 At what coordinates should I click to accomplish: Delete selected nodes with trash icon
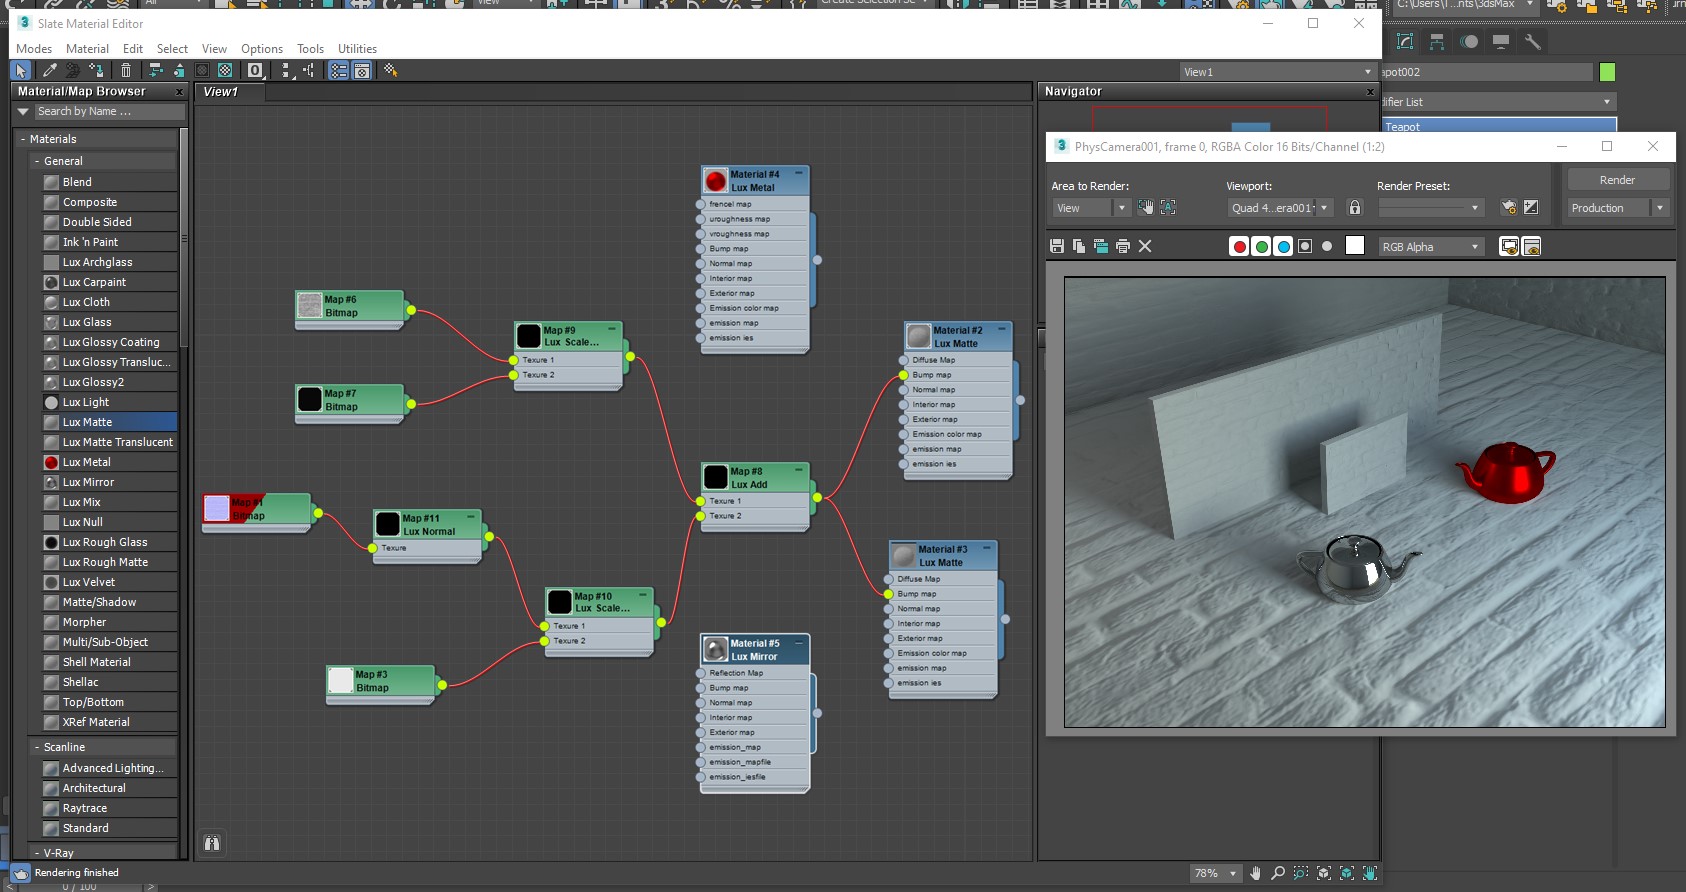[126, 70]
